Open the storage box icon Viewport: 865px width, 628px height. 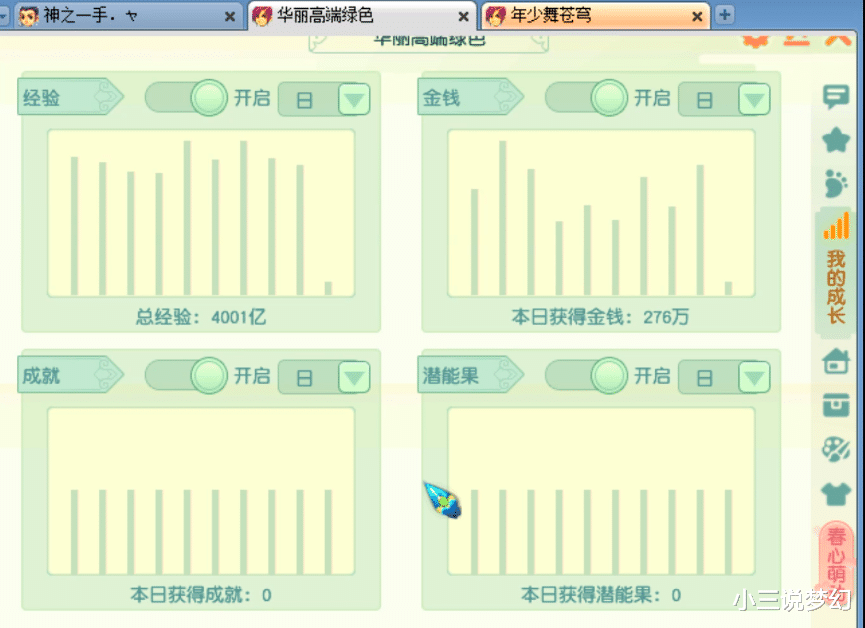click(x=836, y=405)
